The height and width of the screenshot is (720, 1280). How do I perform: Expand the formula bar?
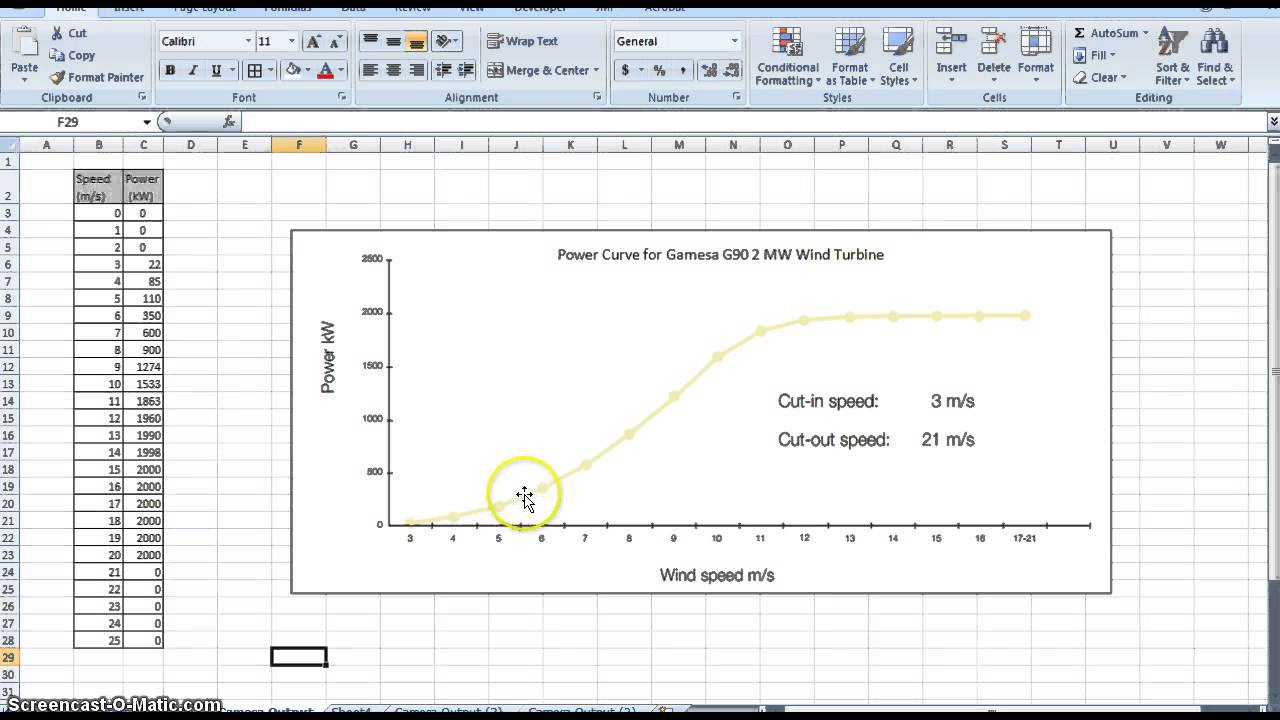(x=1273, y=121)
